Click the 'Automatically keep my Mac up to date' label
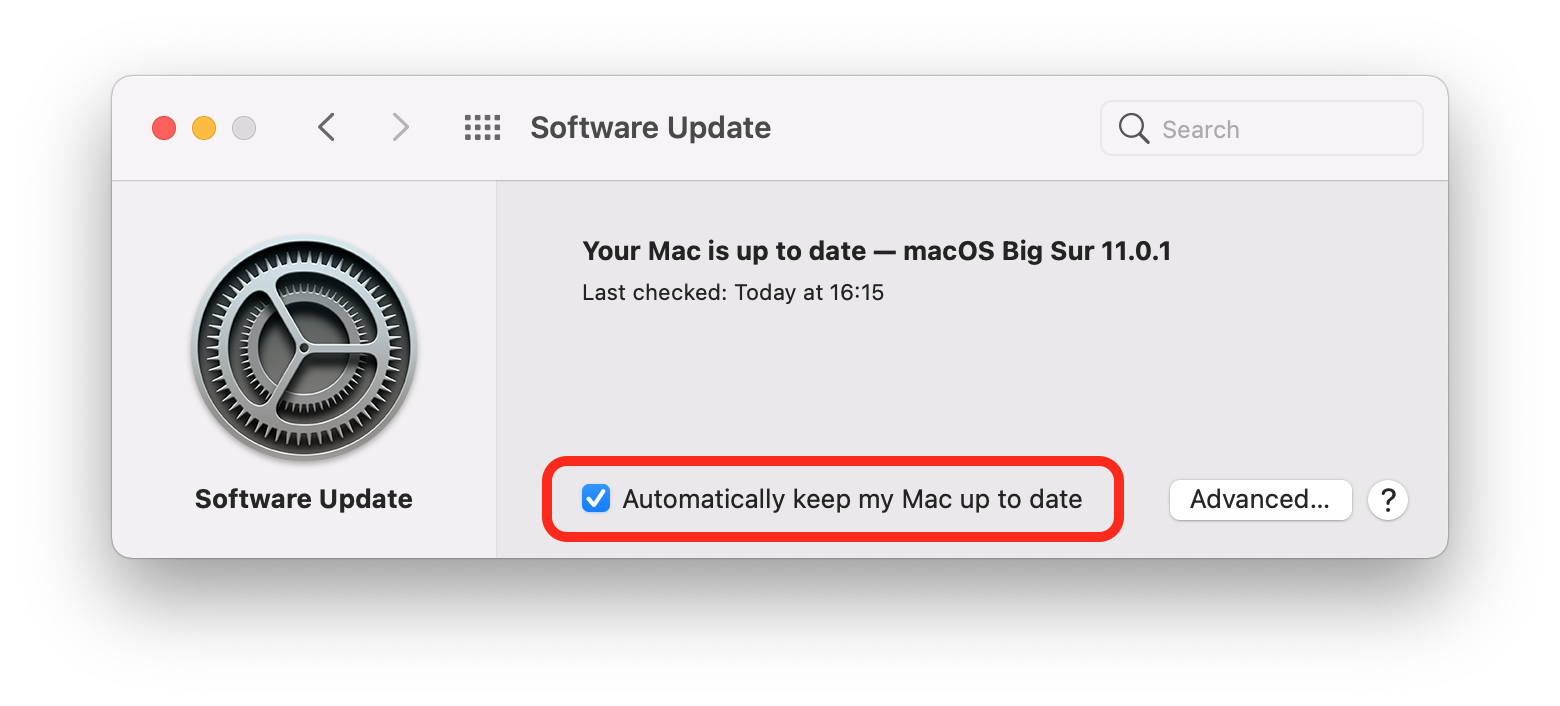The image size is (1560, 706). coord(852,499)
